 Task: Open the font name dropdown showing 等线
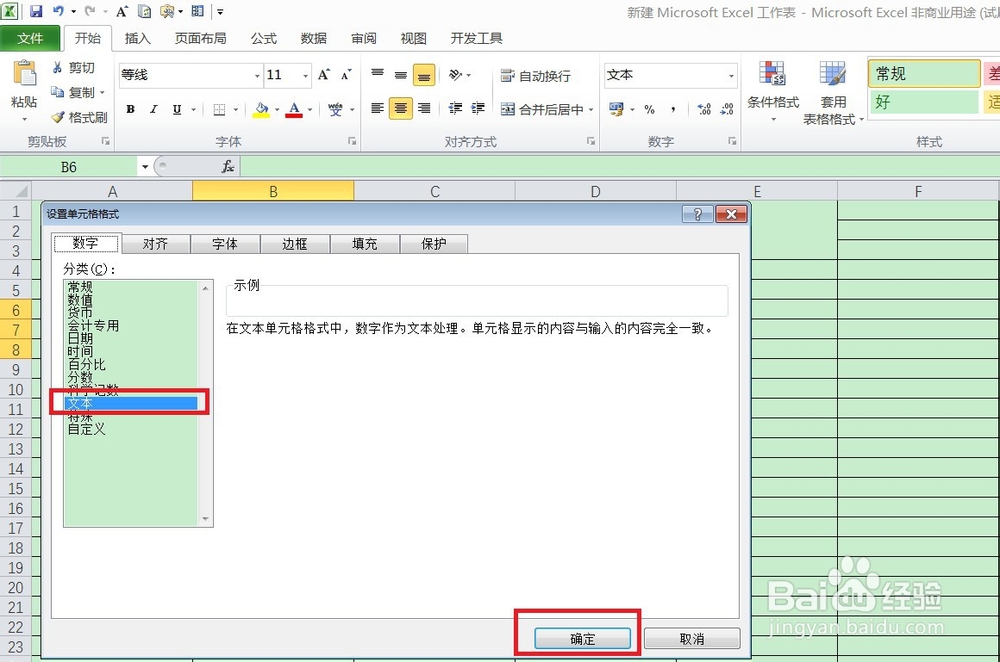(255, 75)
